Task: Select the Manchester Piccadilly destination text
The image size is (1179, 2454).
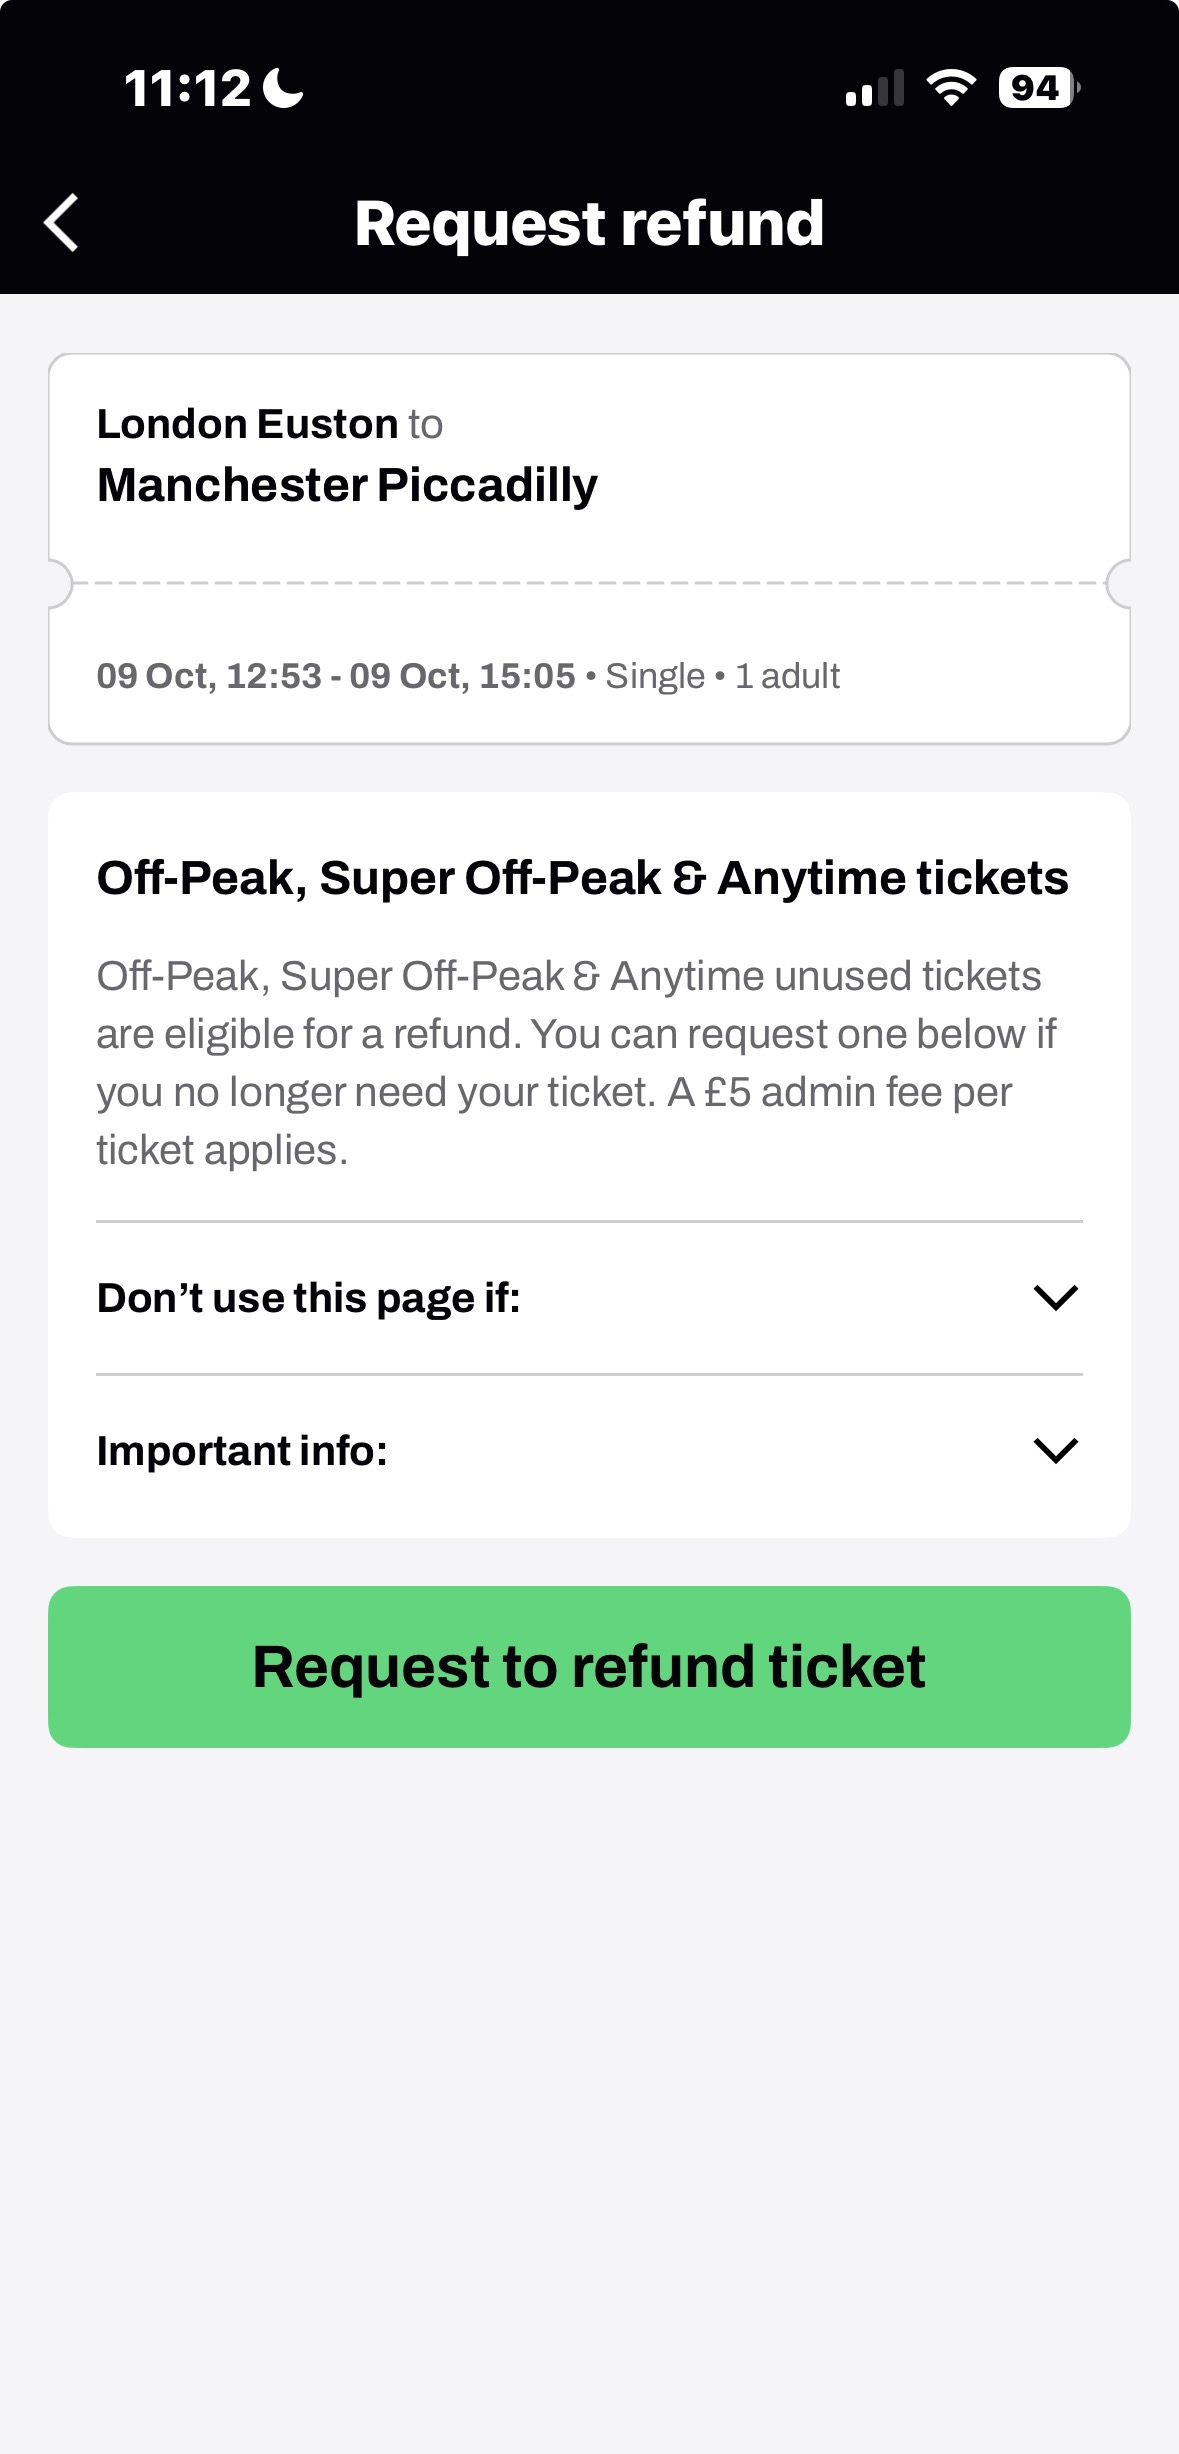Action: tap(347, 485)
